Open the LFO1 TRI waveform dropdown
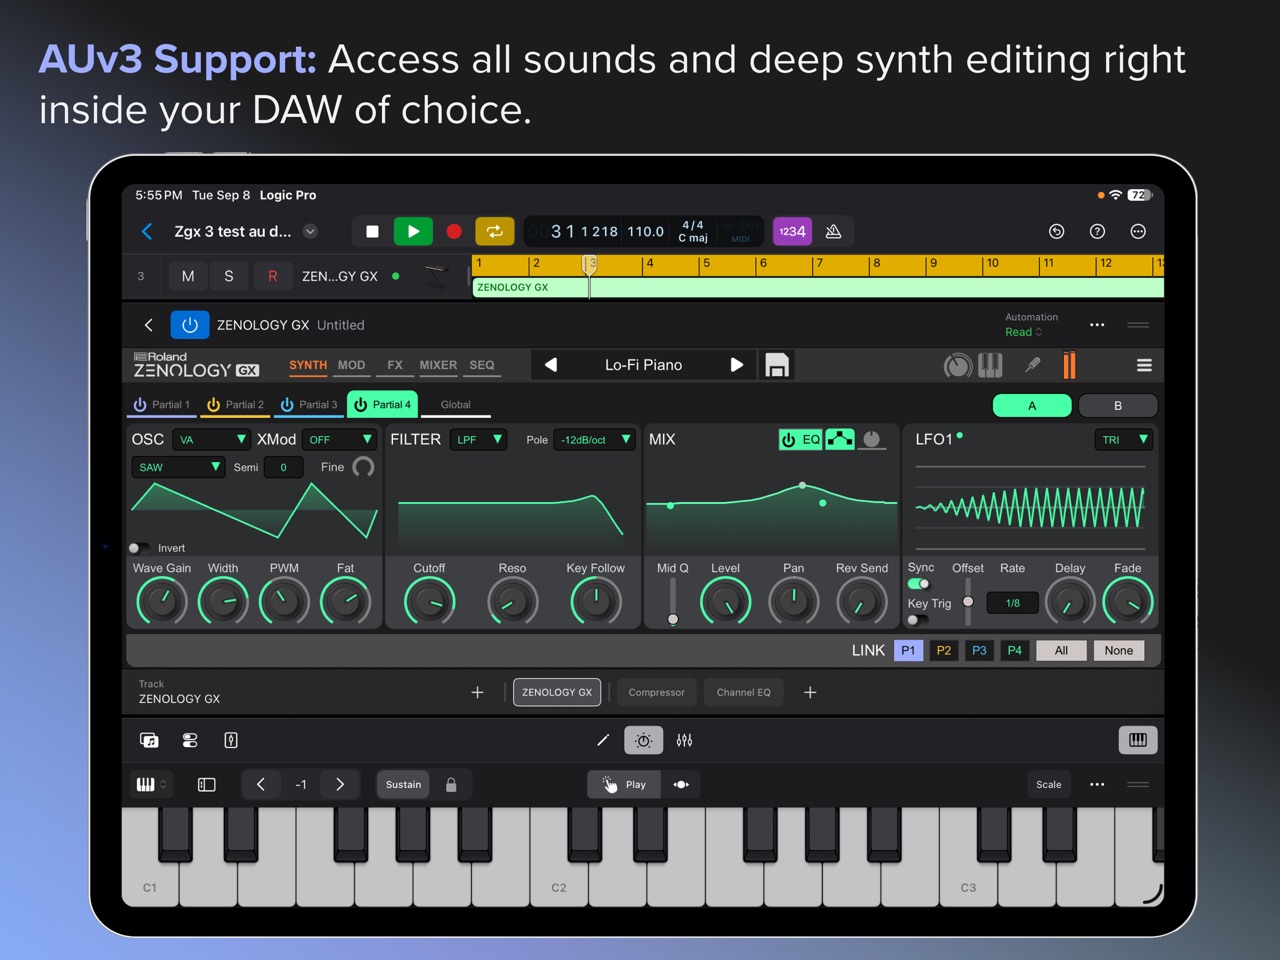The image size is (1280, 960). point(1124,440)
